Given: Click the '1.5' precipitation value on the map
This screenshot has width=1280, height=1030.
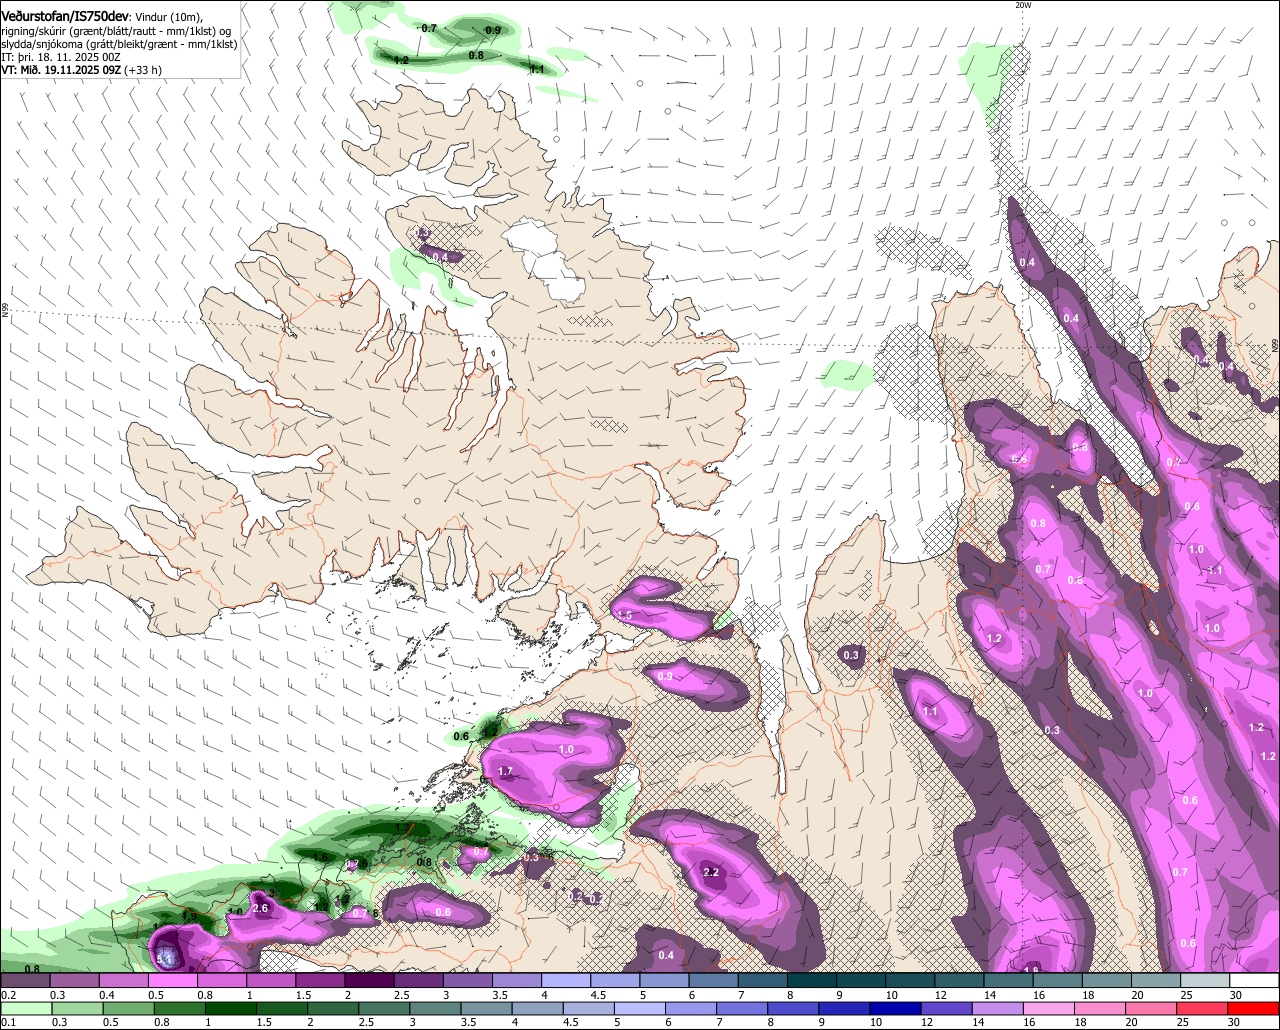Looking at the screenshot, I should (625, 614).
